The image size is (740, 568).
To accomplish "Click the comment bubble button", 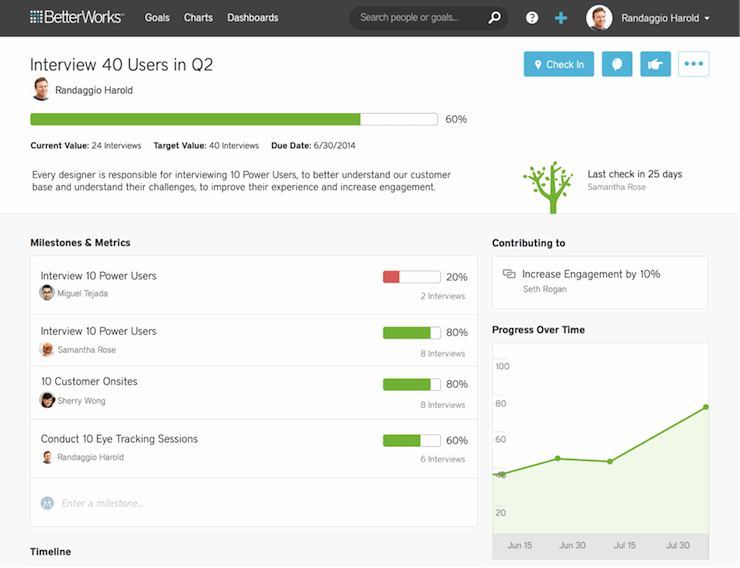I will pos(616,64).
